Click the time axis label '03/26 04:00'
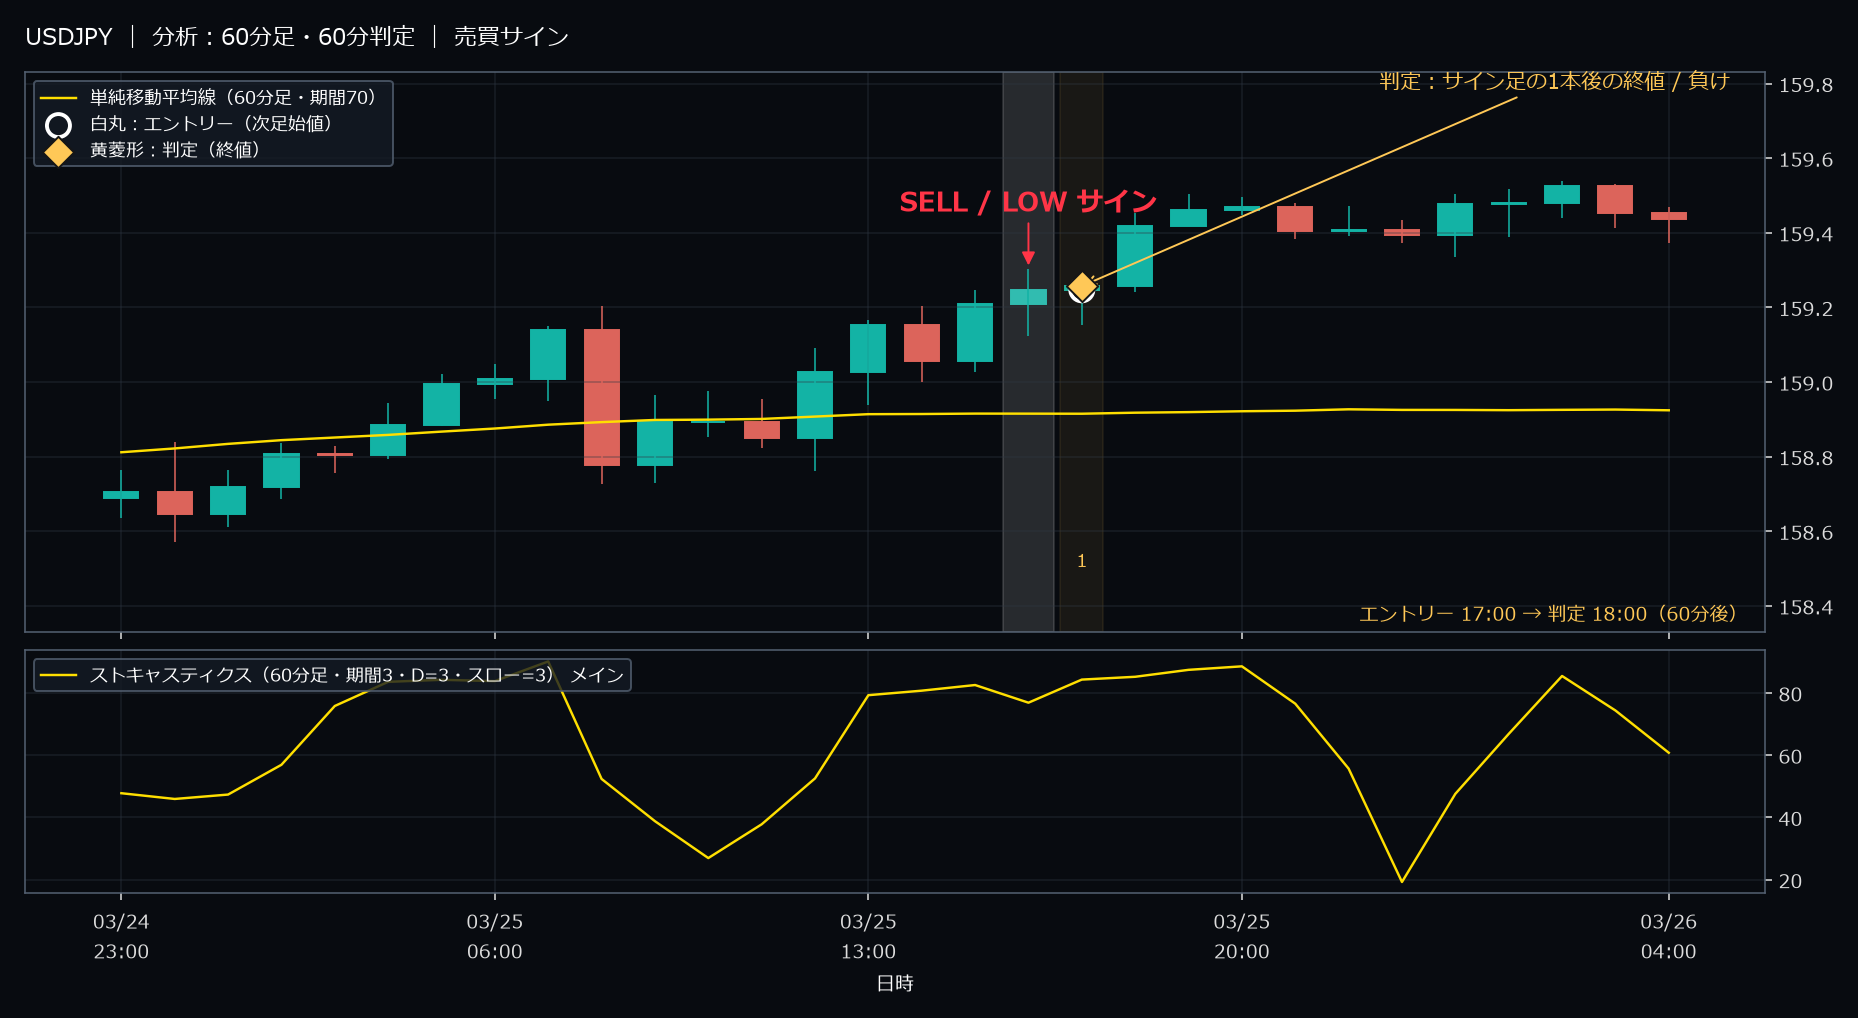The height and width of the screenshot is (1018, 1858). [1669, 937]
